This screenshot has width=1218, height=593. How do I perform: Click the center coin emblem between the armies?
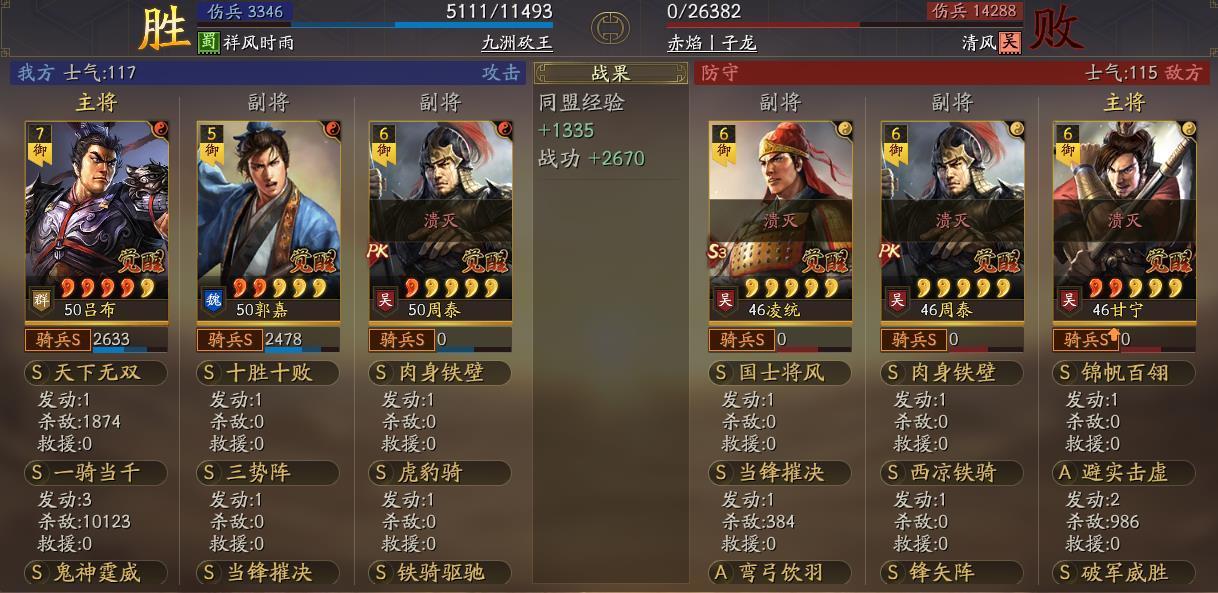tap(610, 28)
